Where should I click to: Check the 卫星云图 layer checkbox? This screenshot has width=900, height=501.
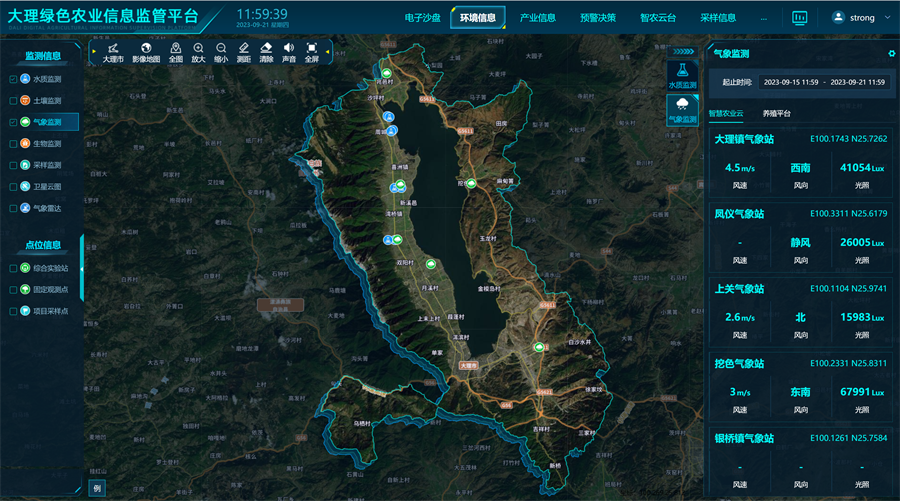click(x=13, y=187)
